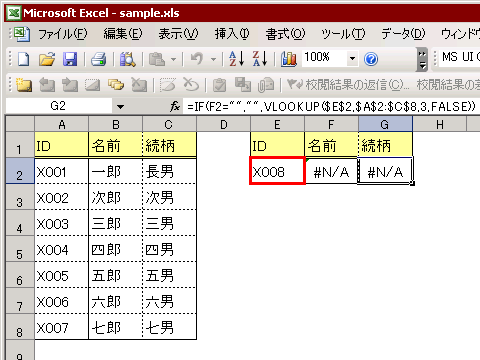
Task: Select cell B8 containing 七郎
Action: (115, 327)
